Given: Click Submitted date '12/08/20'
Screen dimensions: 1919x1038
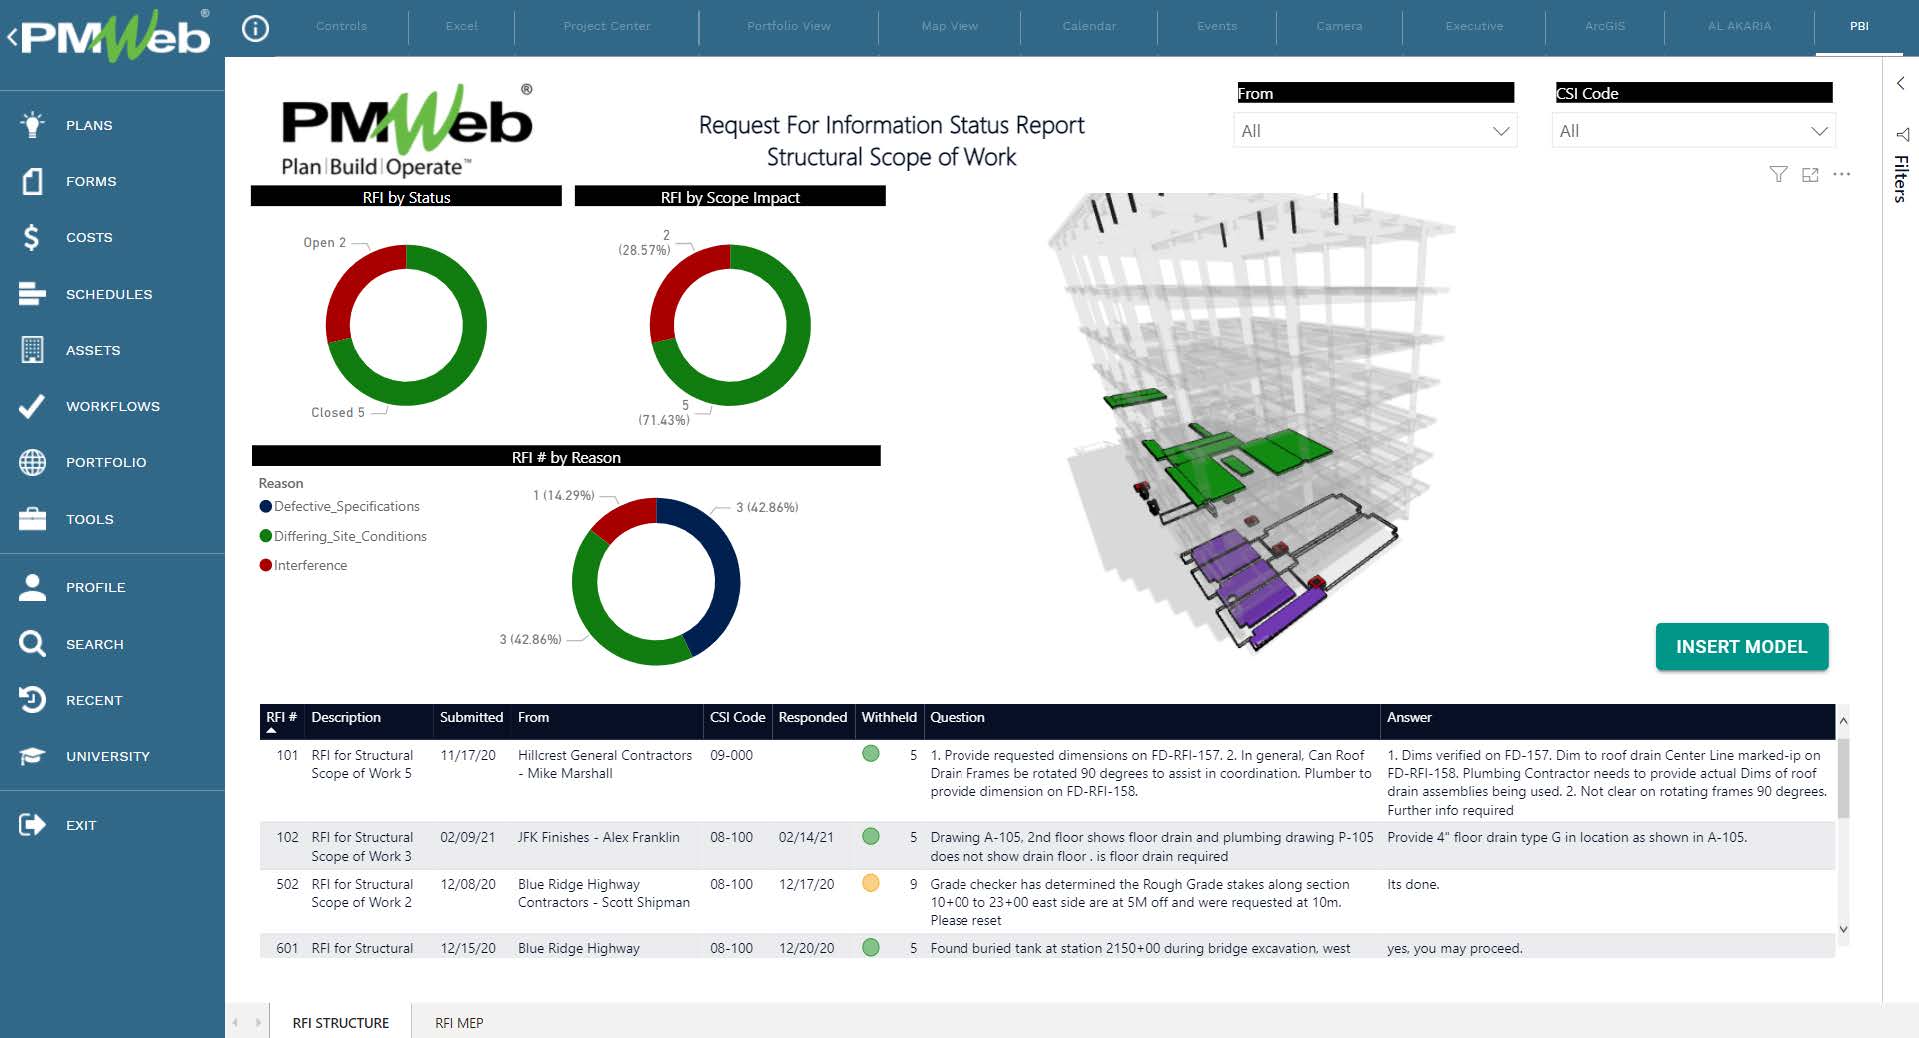Looking at the screenshot, I should point(468,884).
